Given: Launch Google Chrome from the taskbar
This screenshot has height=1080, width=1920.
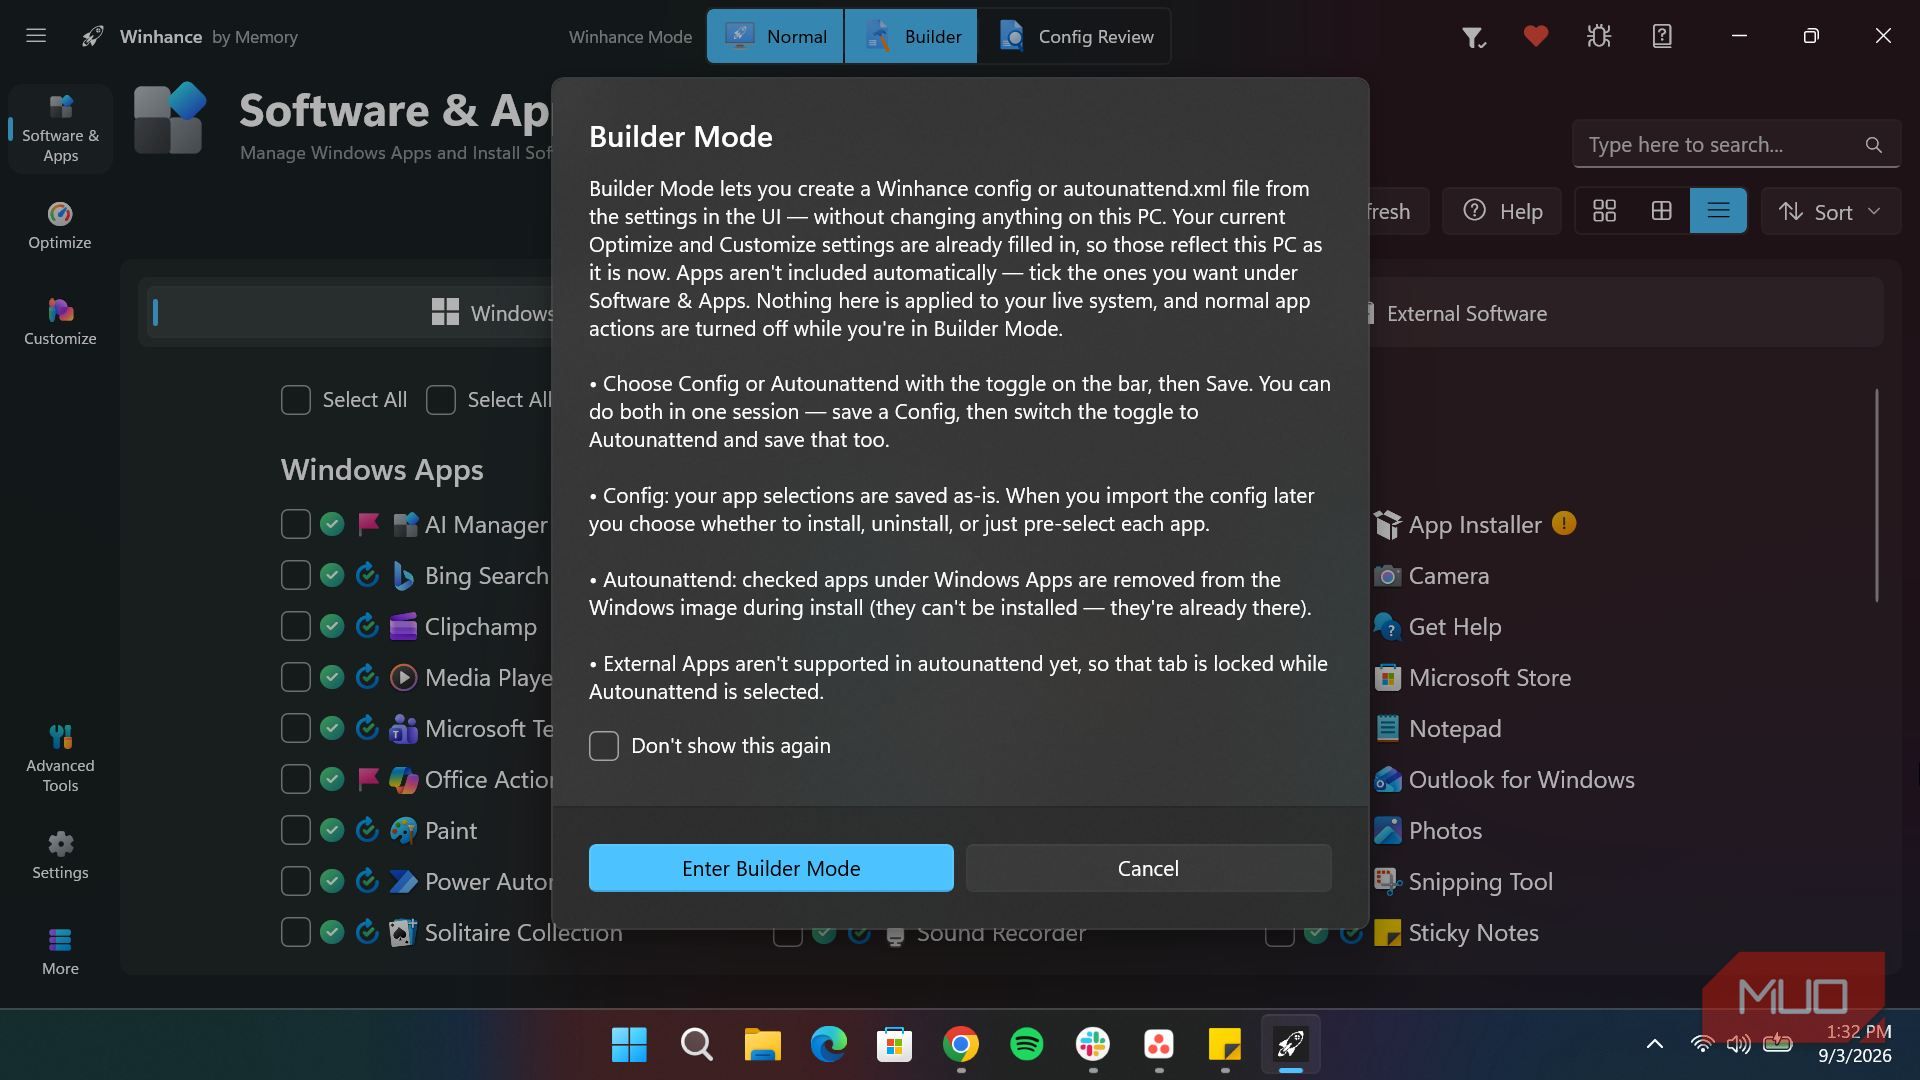Looking at the screenshot, I should pyautogui.click(x=960, y=1044).
